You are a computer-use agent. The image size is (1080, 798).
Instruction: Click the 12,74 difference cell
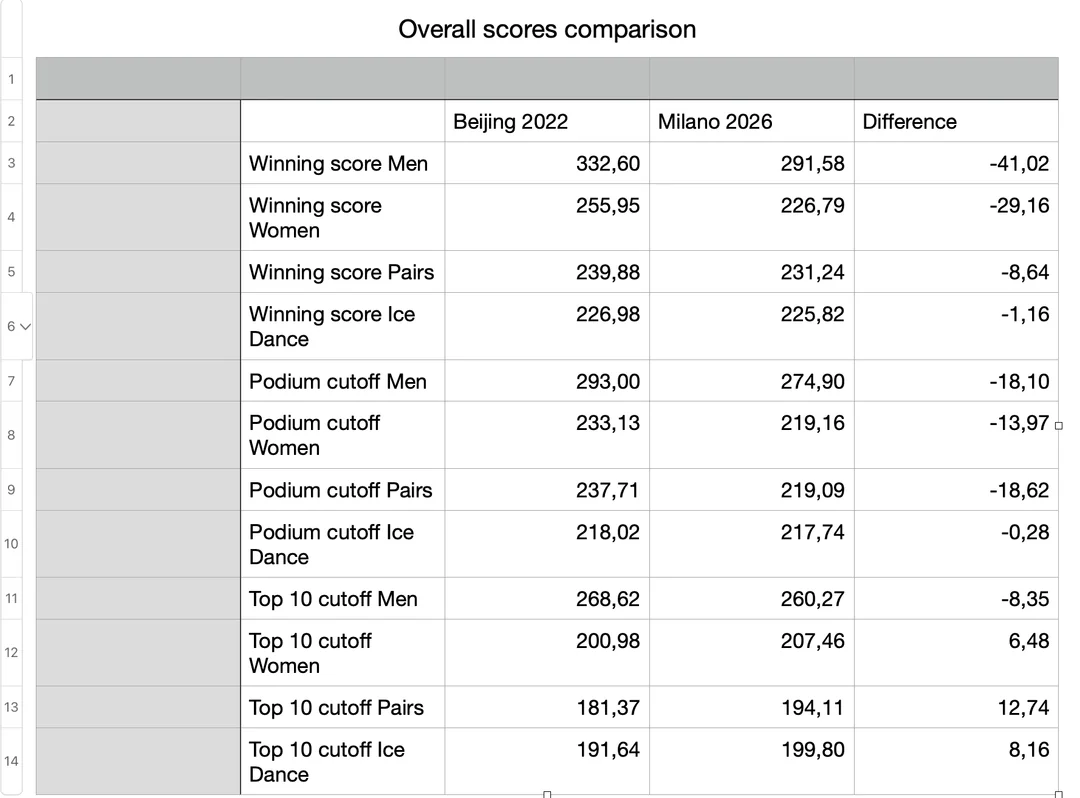coord(955,707)
